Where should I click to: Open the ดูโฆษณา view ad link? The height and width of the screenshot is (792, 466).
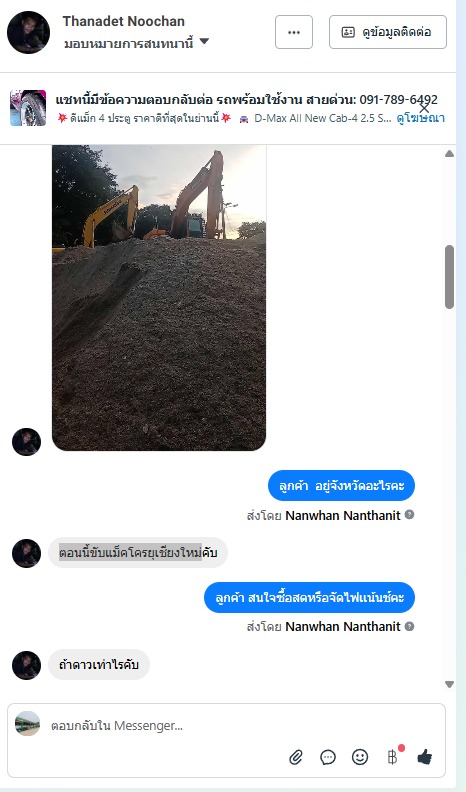421,118
